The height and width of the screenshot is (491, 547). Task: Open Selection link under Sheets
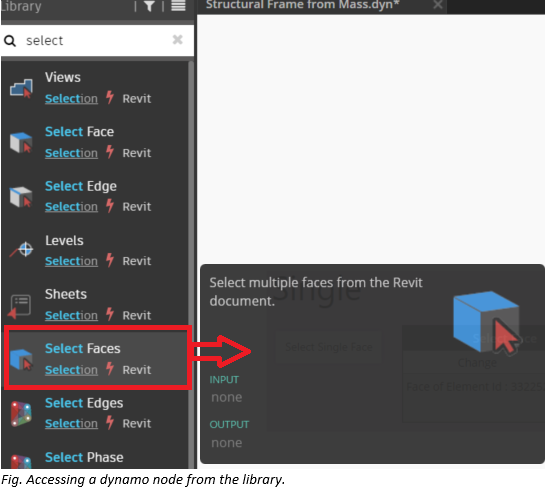(71, 315)
